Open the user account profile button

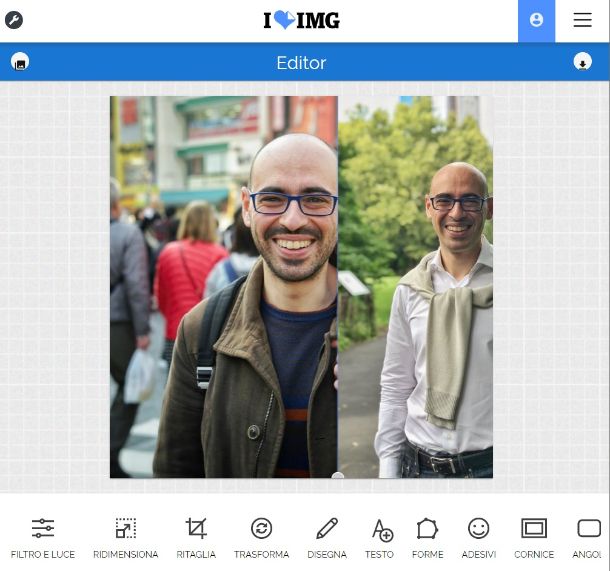point(536,21)
